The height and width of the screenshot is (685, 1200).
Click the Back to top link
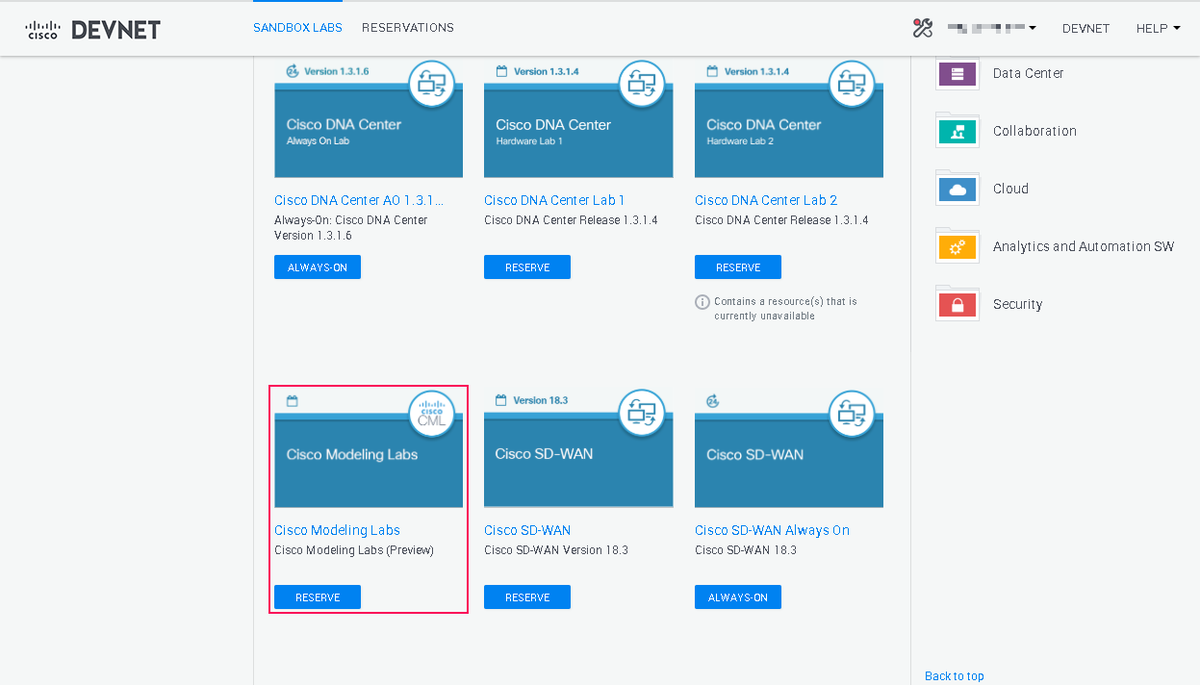pyautogui.click(x=954, y=676)
